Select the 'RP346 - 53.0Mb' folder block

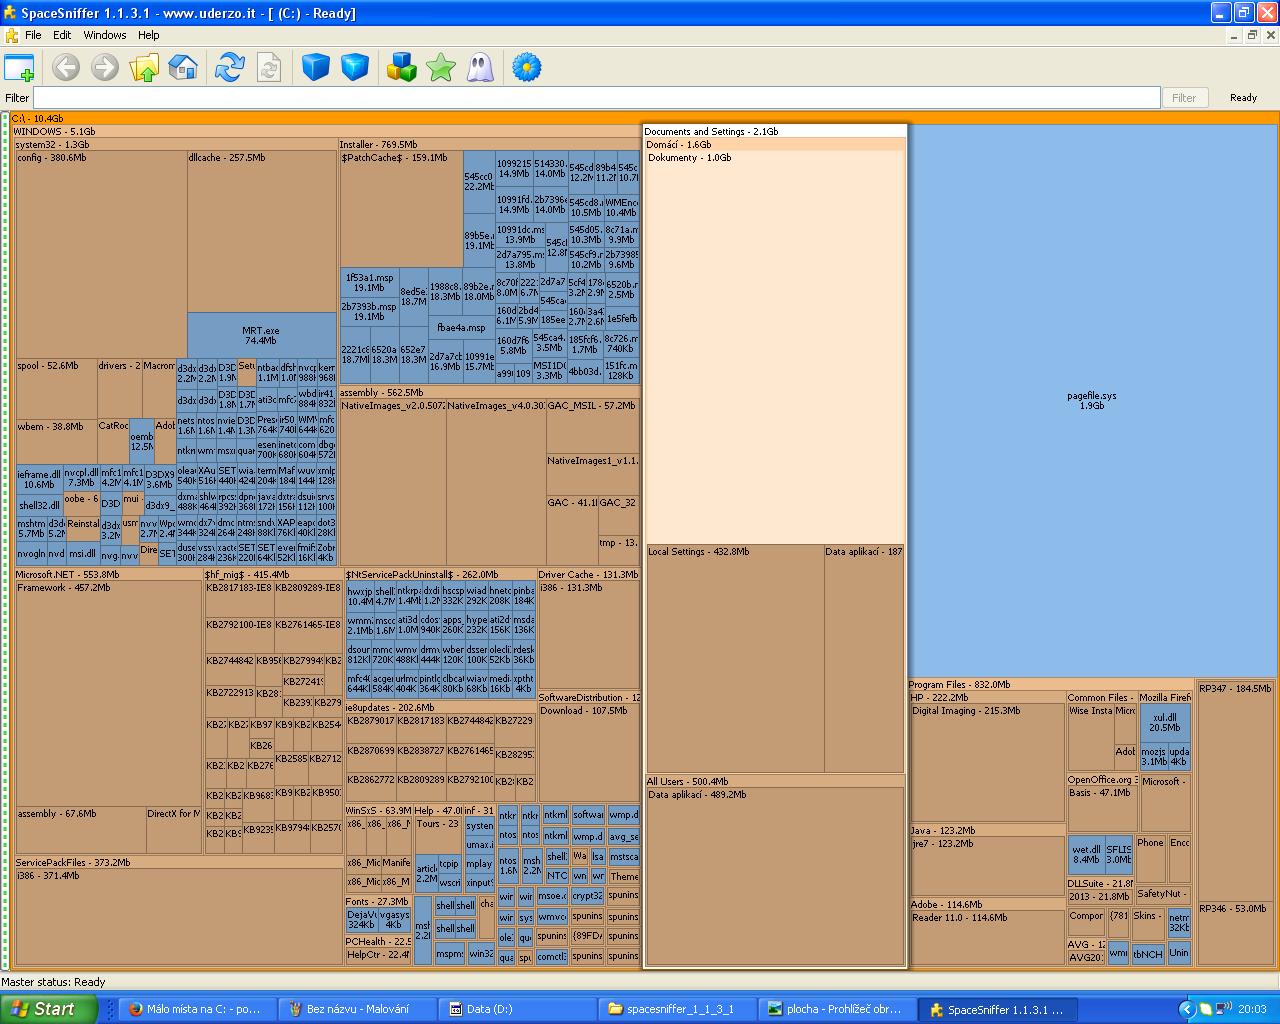coord(1236,934)
